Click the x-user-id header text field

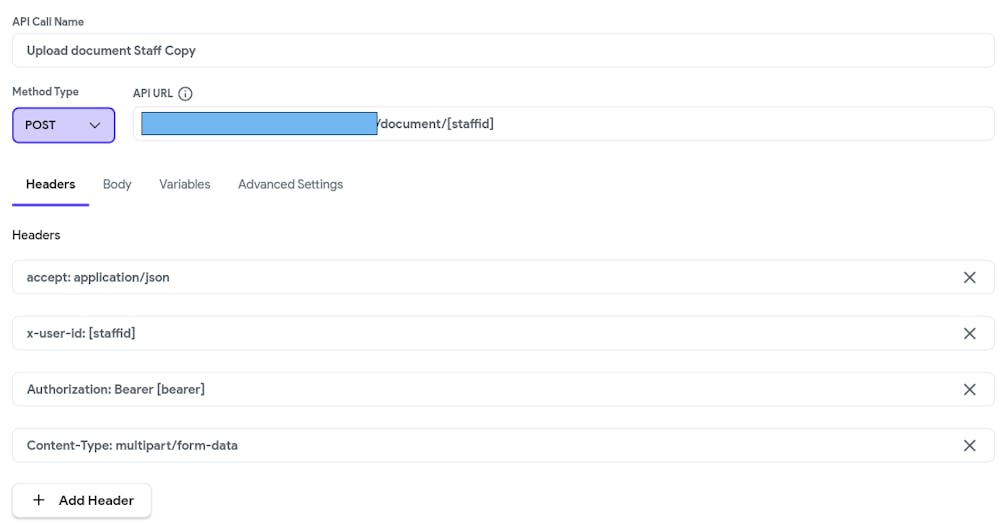point(480,334)
